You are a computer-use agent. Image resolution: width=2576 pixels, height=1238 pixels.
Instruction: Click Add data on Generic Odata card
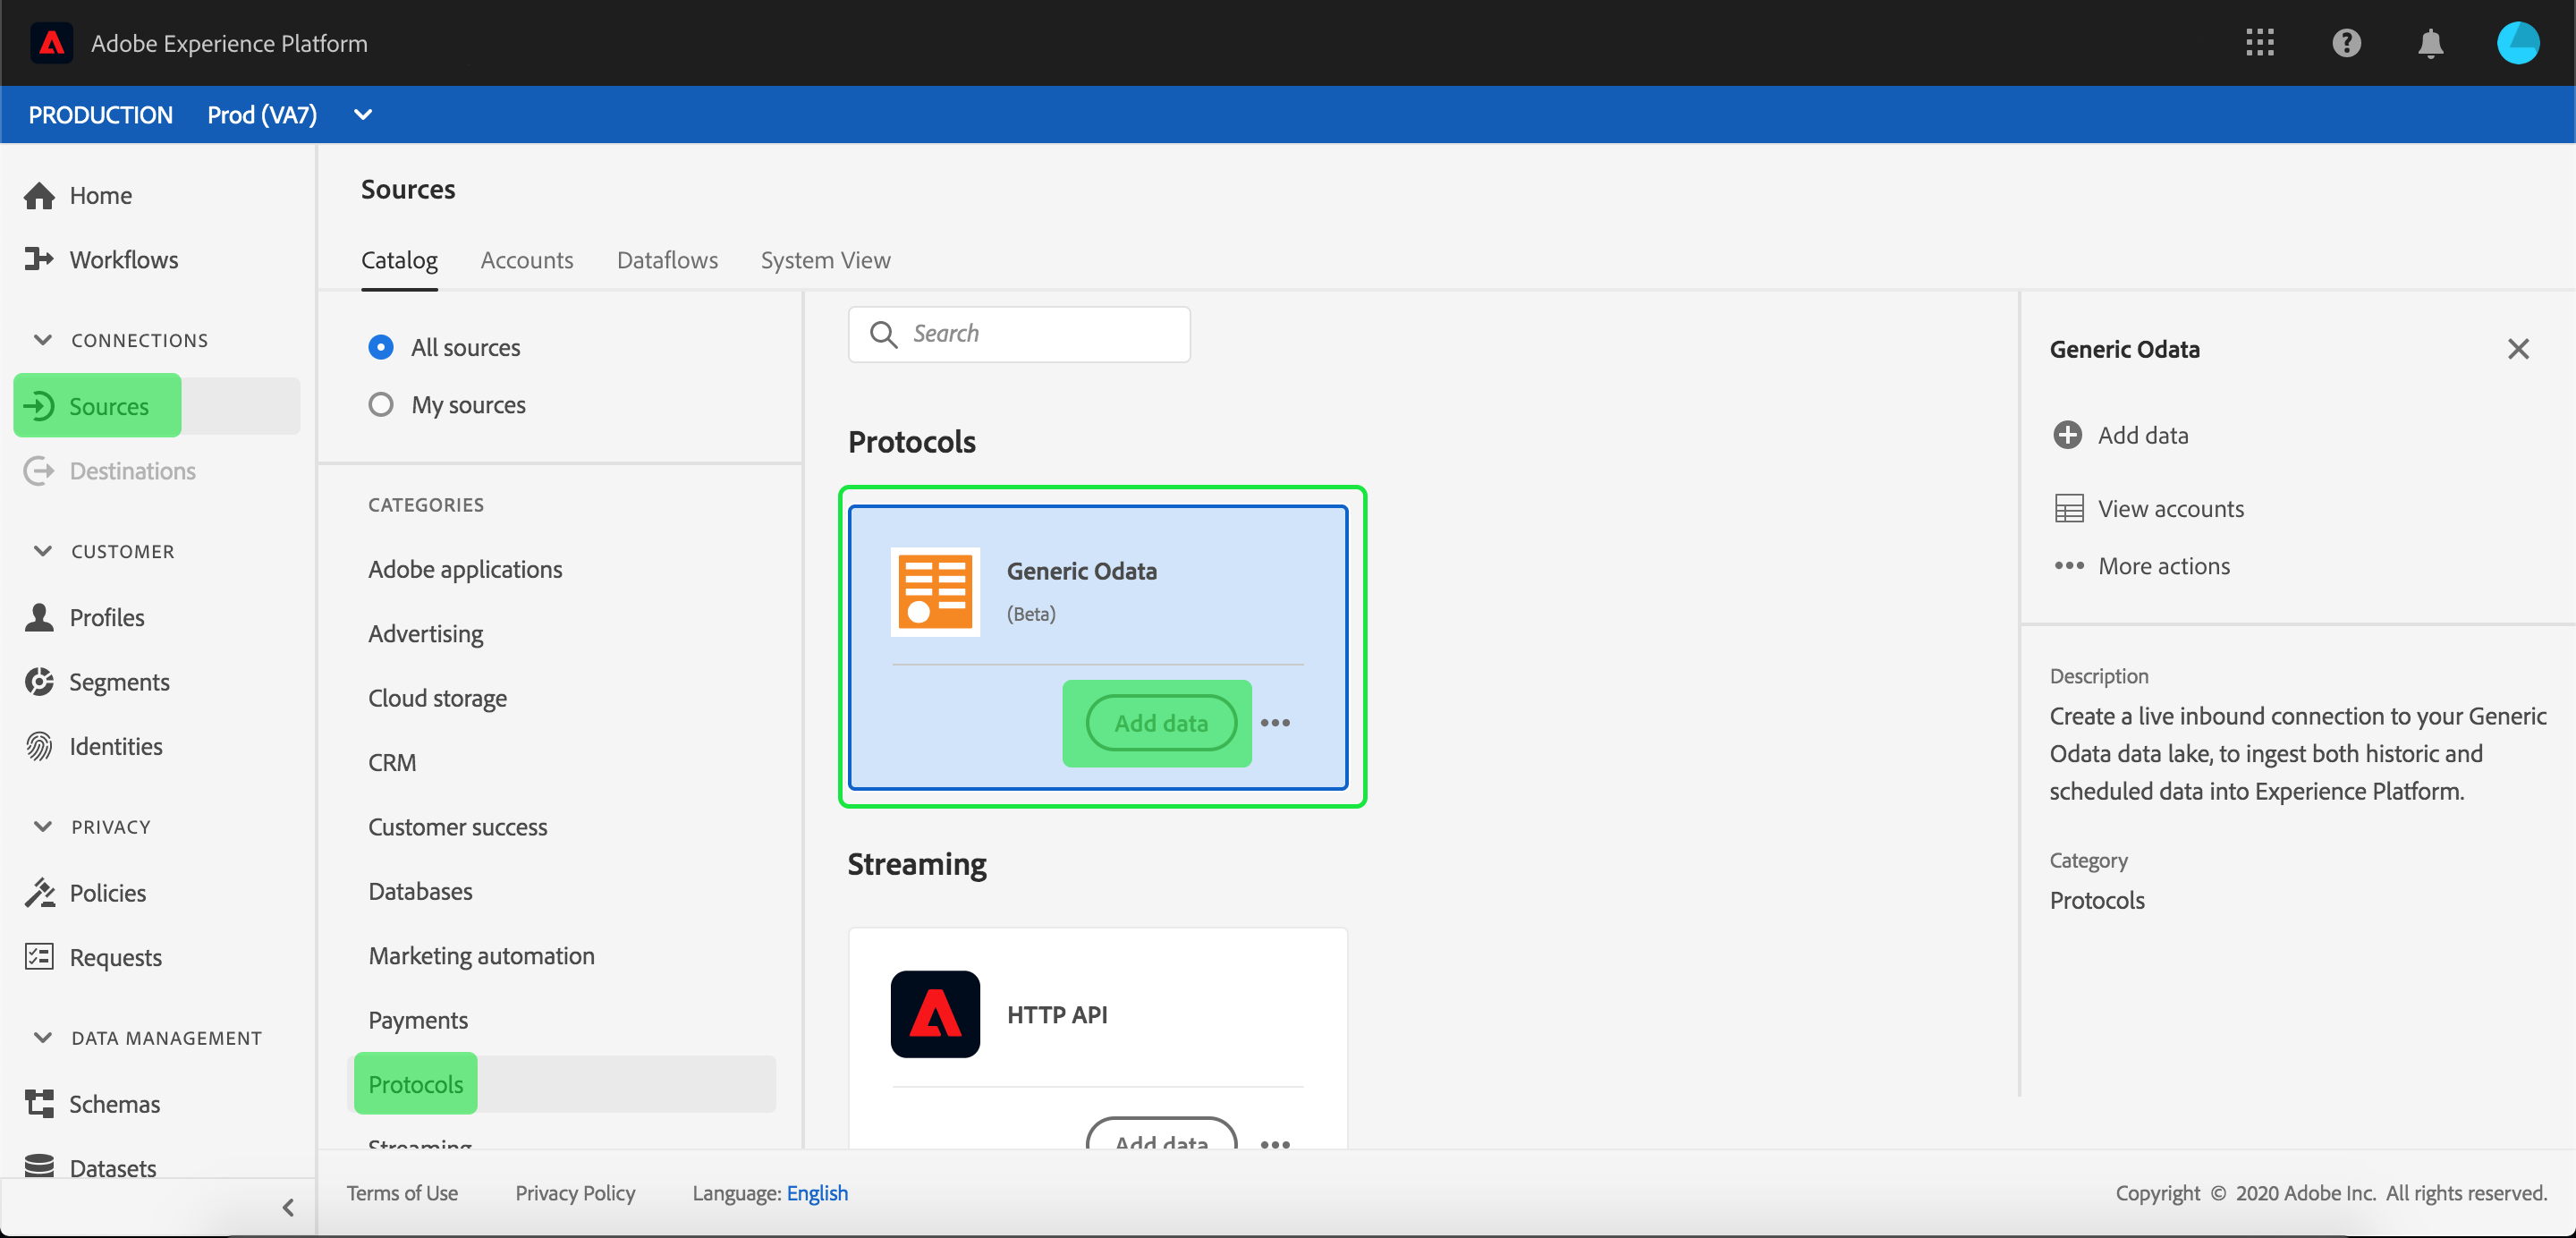pos(1160,723)
